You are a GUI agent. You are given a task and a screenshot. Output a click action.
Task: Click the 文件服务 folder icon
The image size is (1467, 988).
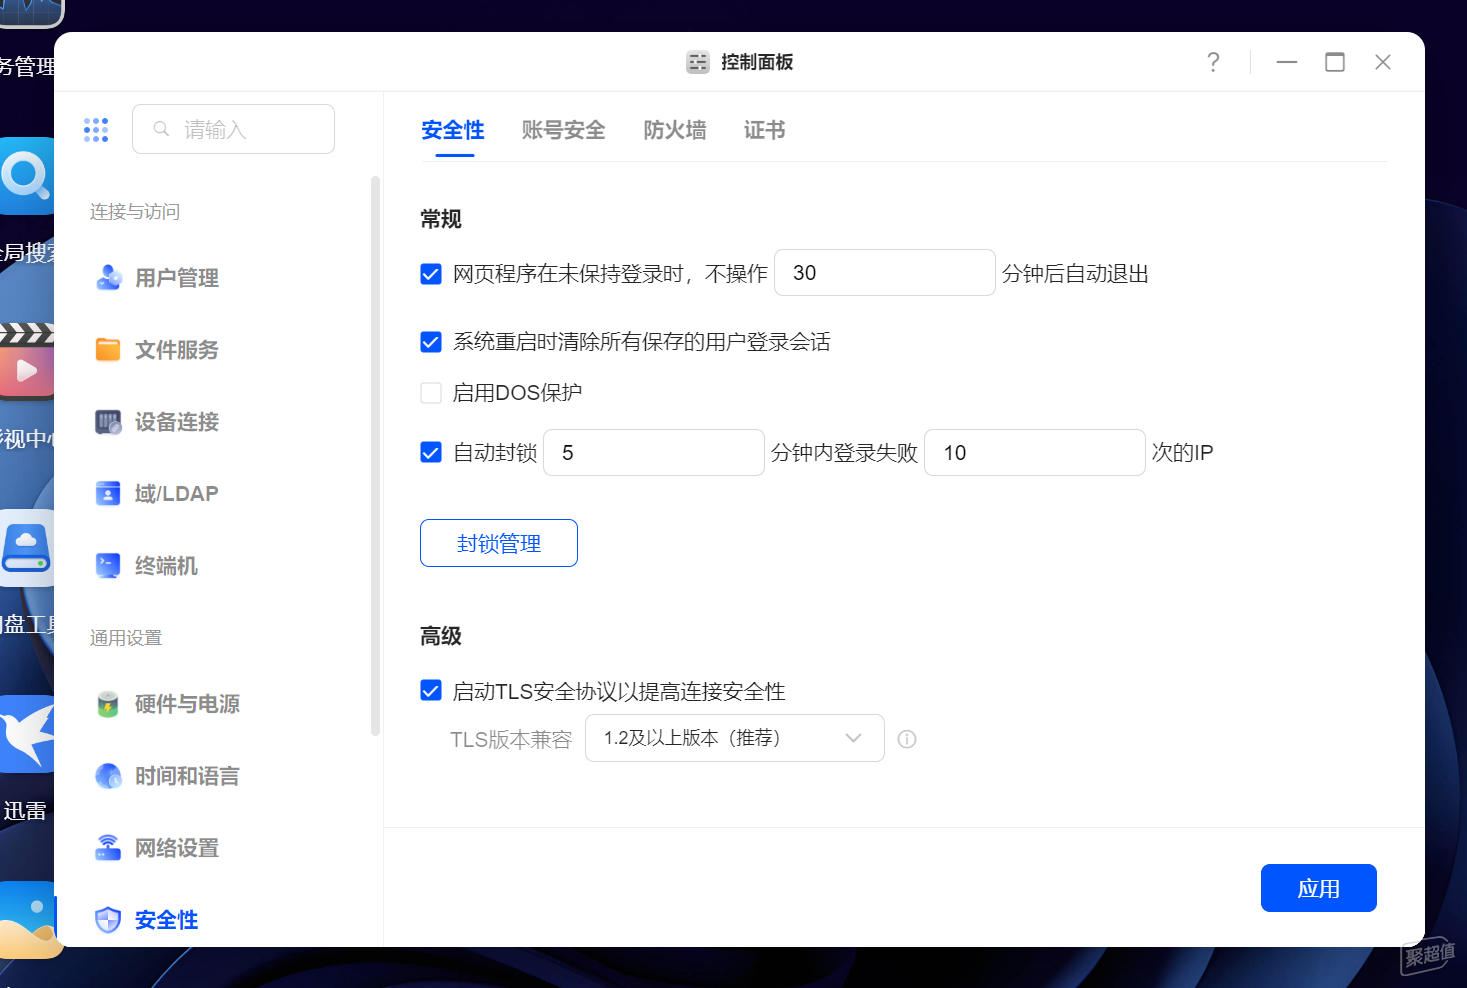point(108,350)
